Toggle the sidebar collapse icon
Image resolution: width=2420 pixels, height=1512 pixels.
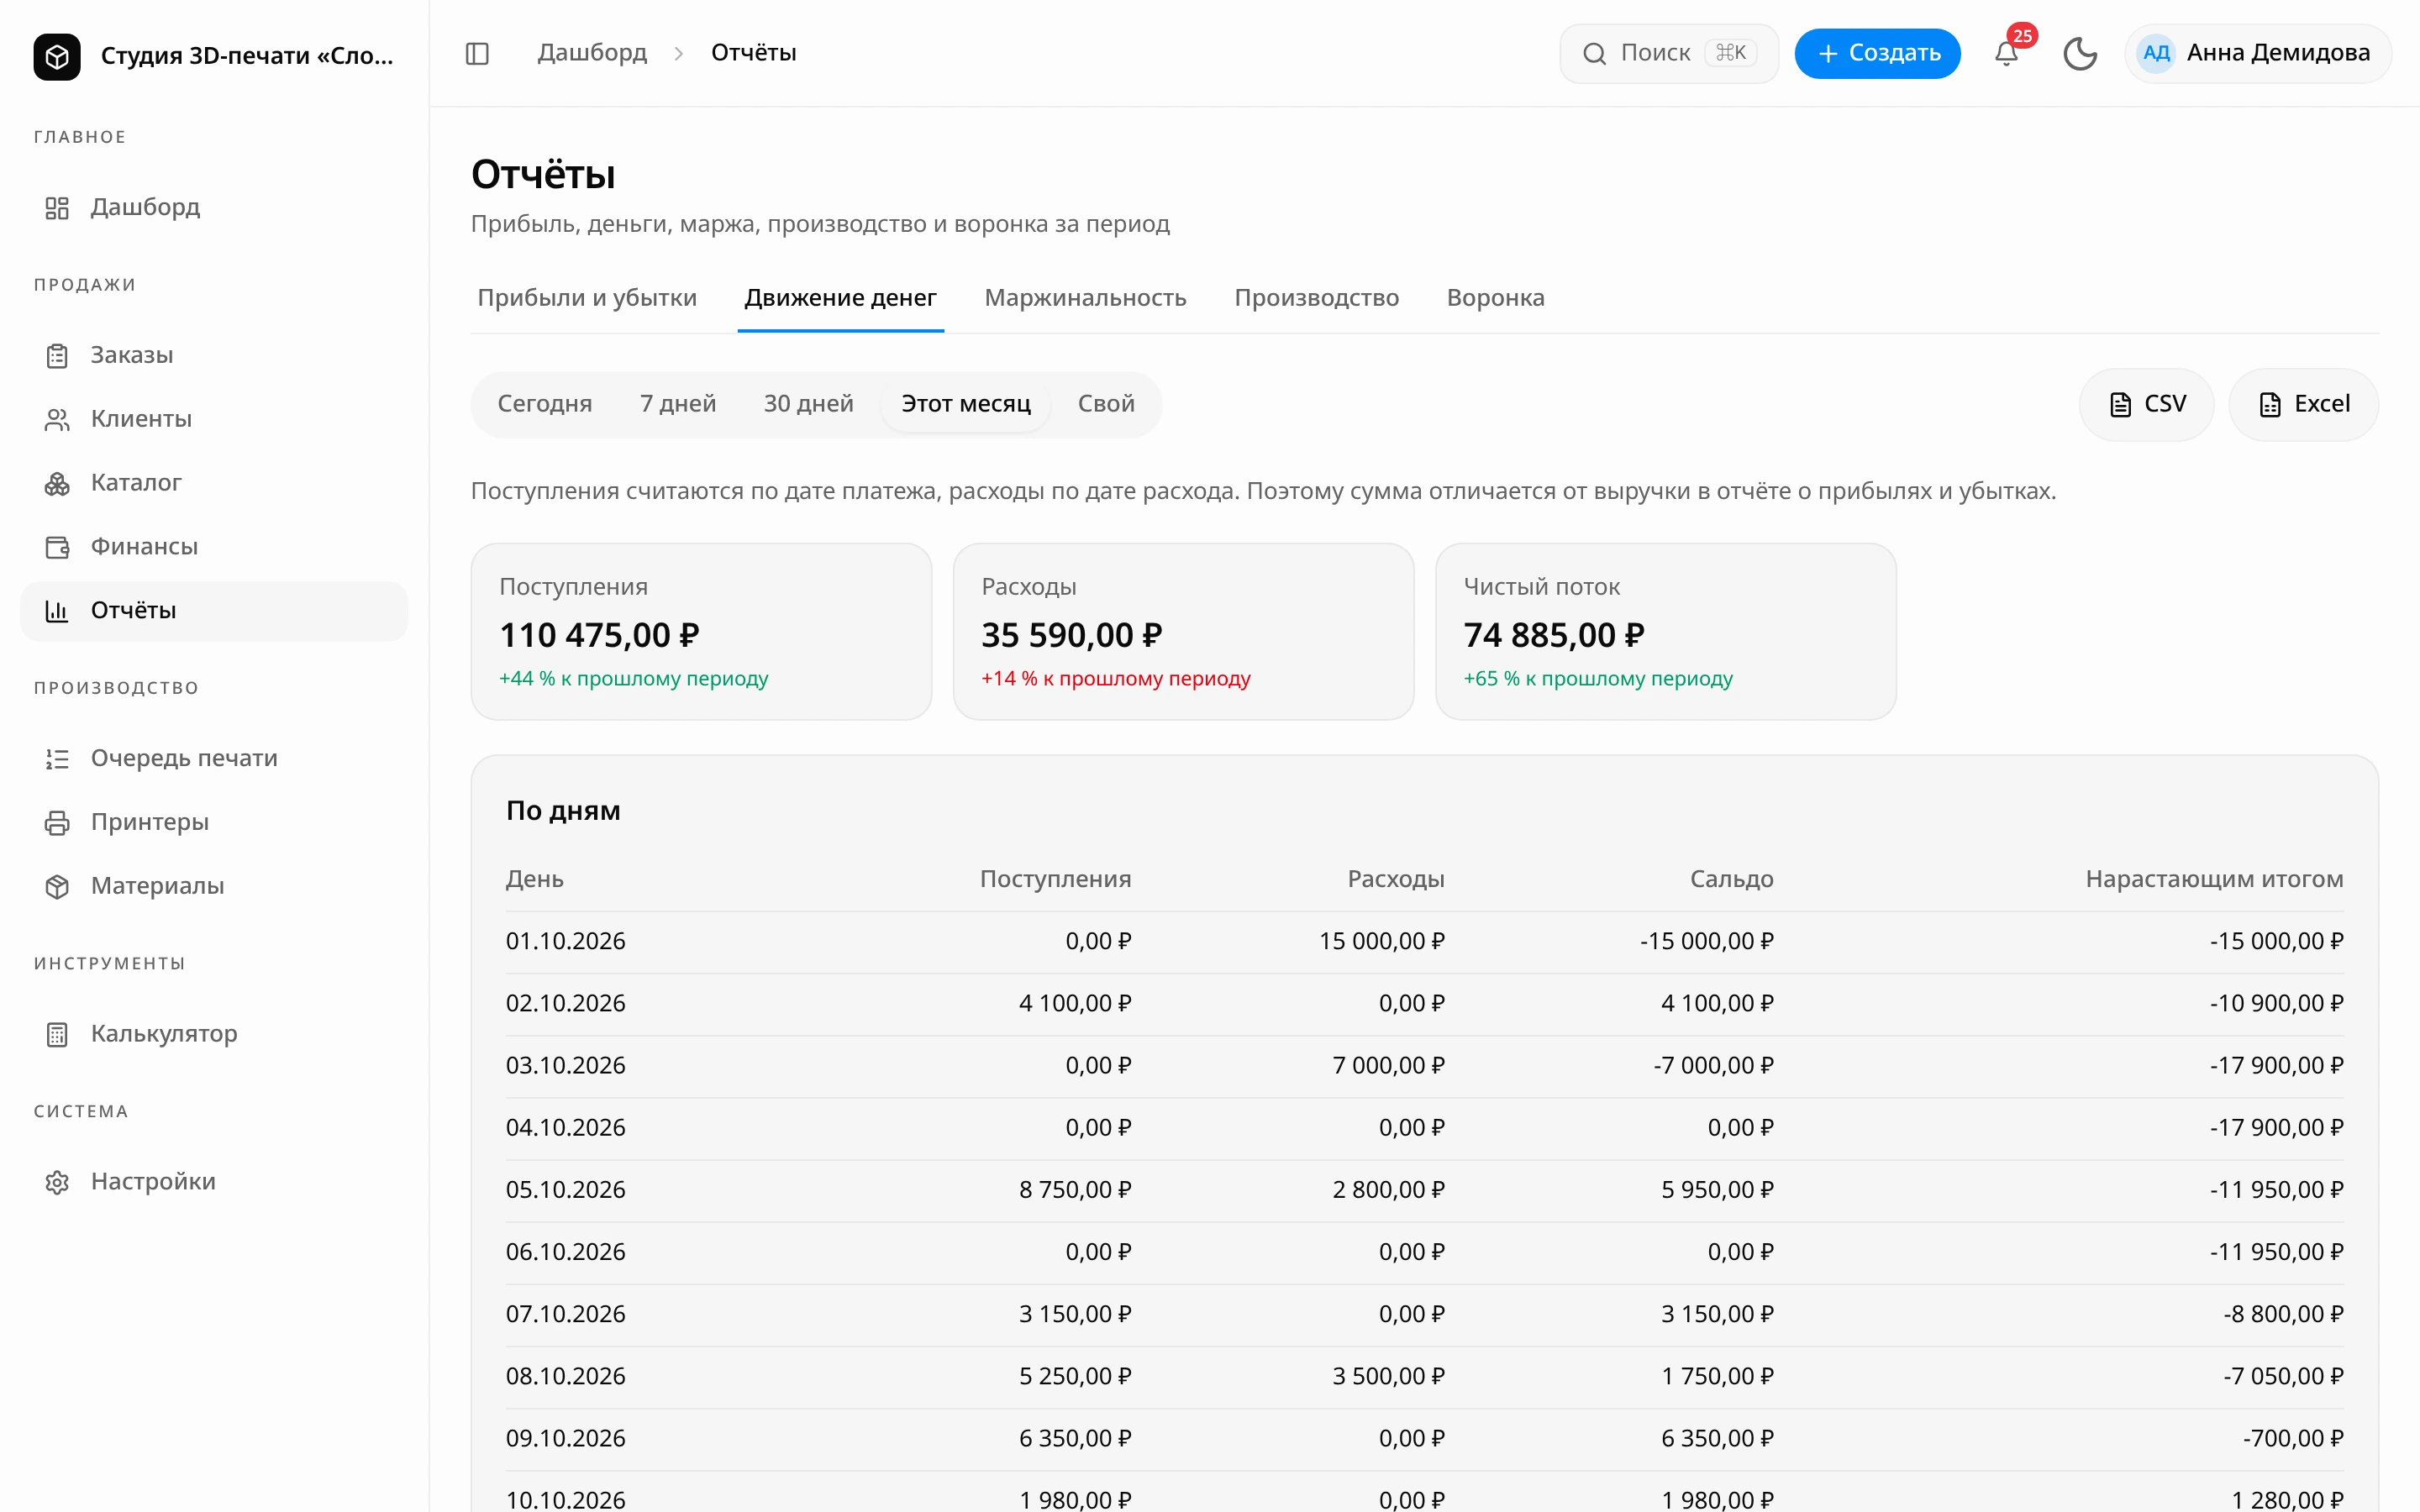[x=477, y=53]
